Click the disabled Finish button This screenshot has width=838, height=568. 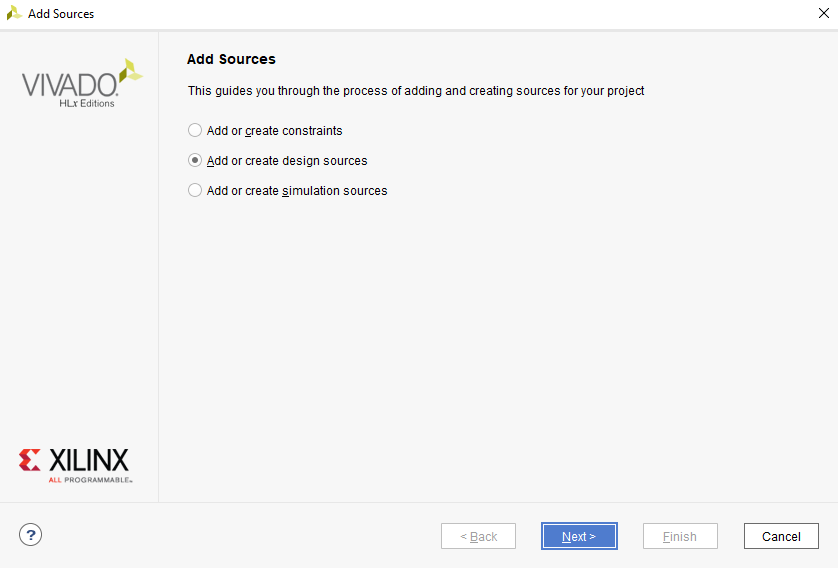point(680,536)
